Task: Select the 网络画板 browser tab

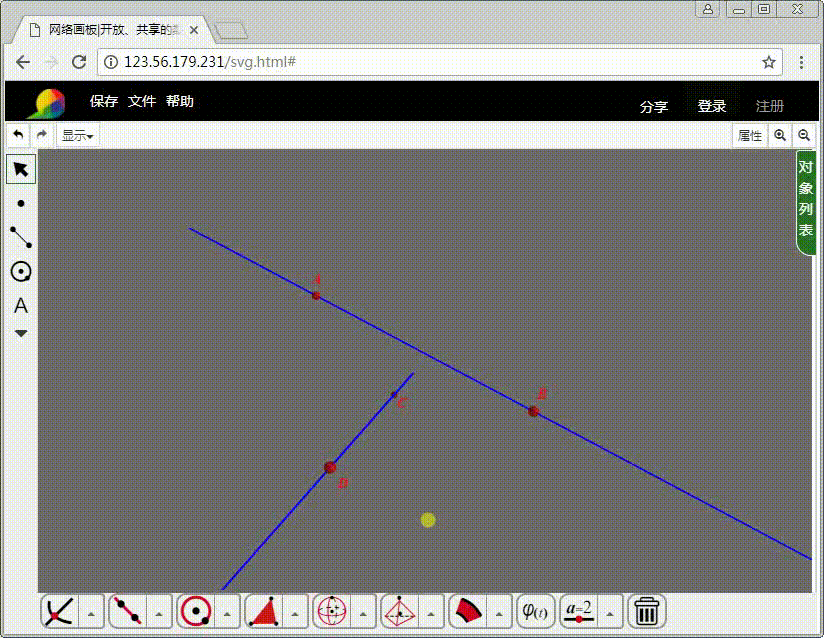Action: pyautogui.click(x=110, y=30)
